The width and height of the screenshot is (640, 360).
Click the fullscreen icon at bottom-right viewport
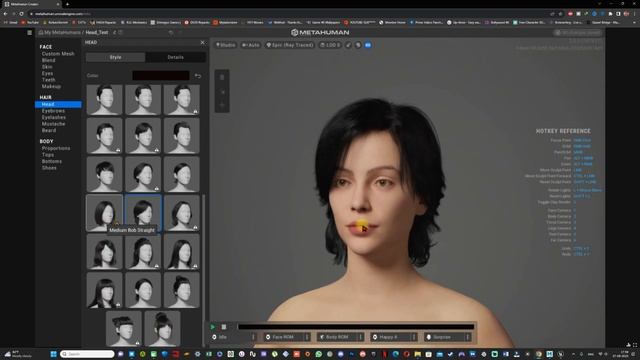635,345
